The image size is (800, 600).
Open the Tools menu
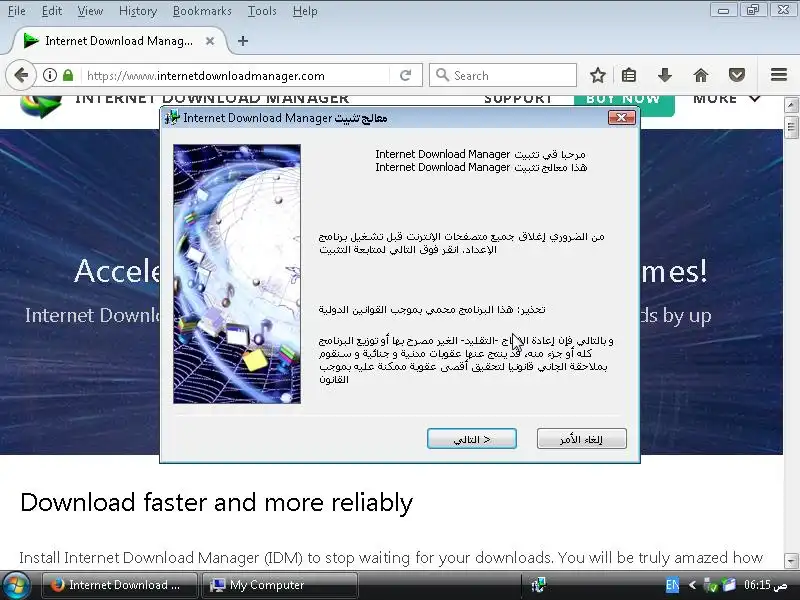tap(262, 11)
